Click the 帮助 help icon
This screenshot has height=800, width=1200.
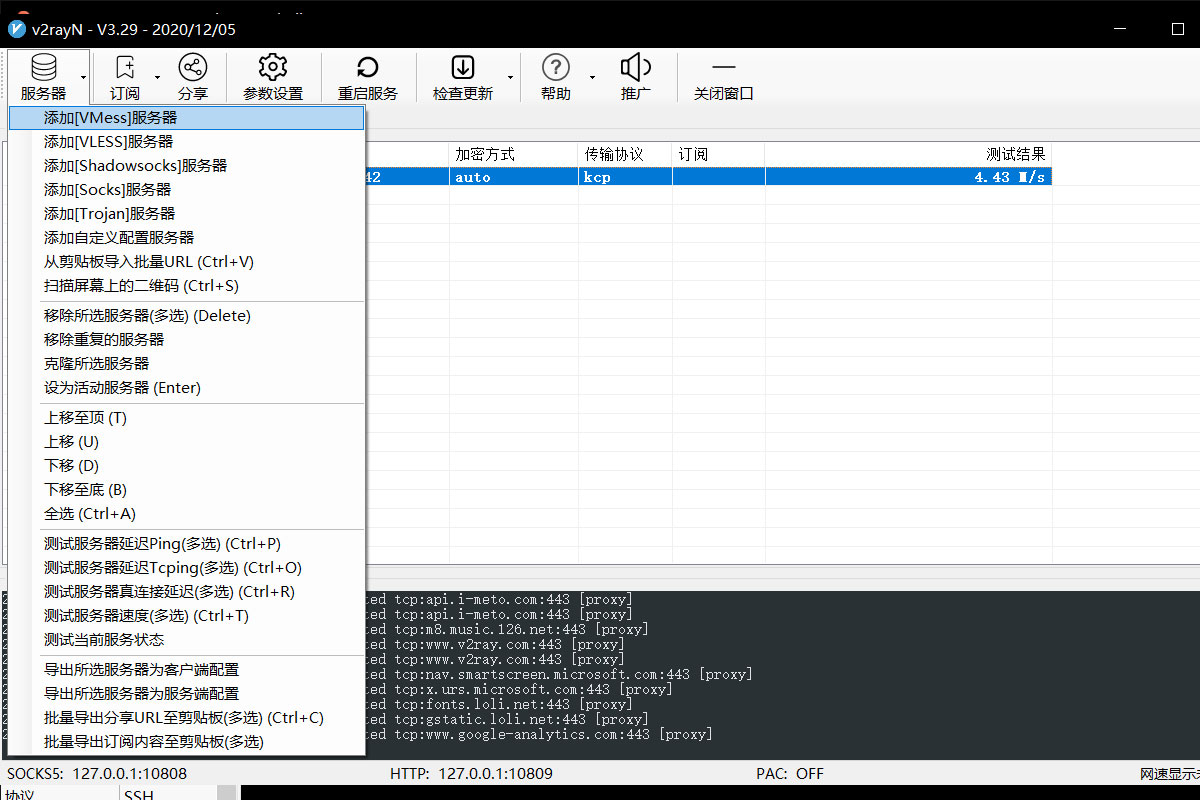(x=556, y=68)
